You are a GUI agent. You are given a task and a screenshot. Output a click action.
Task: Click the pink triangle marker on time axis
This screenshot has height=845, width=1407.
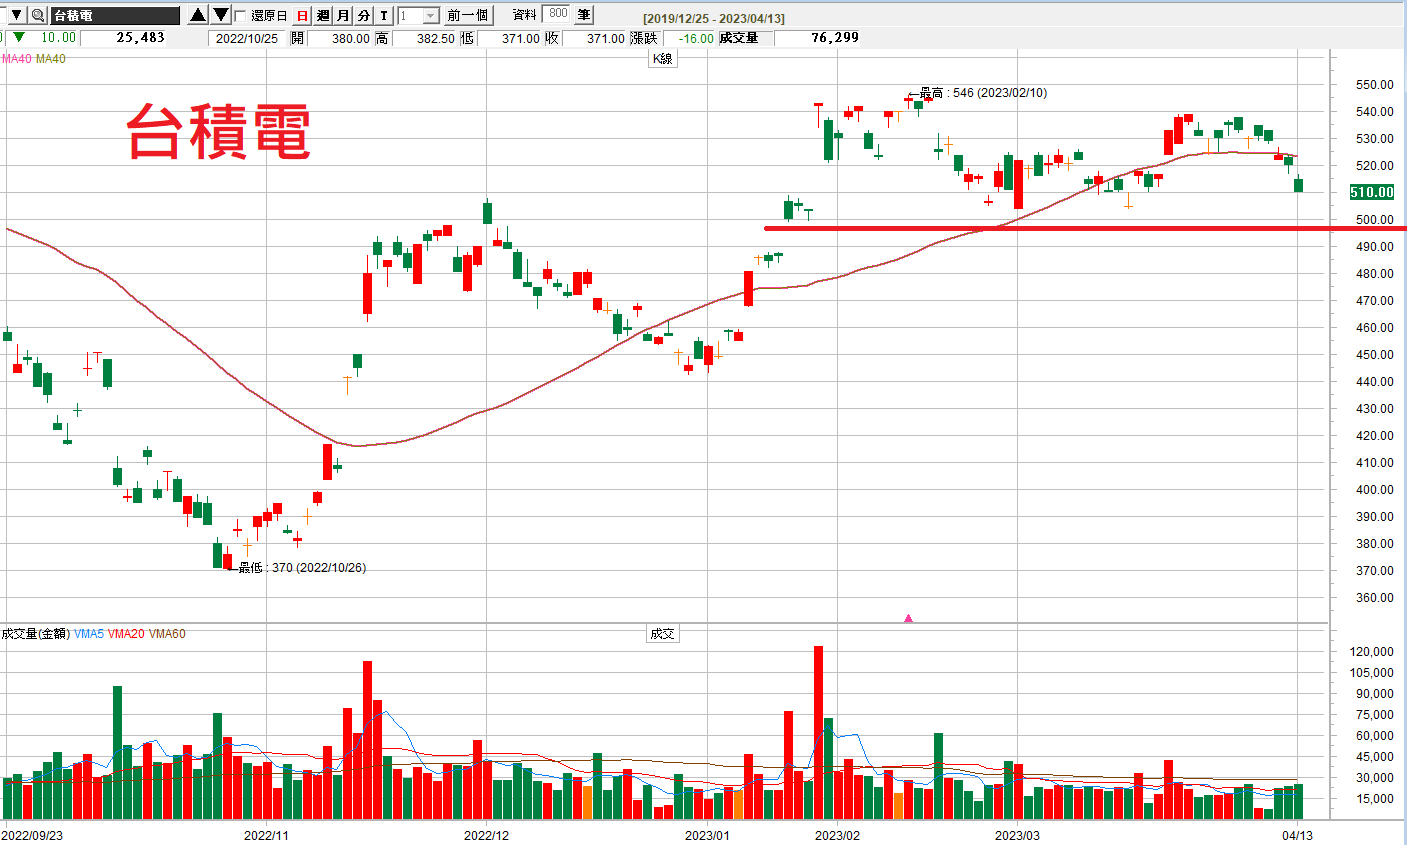point(908,618)
